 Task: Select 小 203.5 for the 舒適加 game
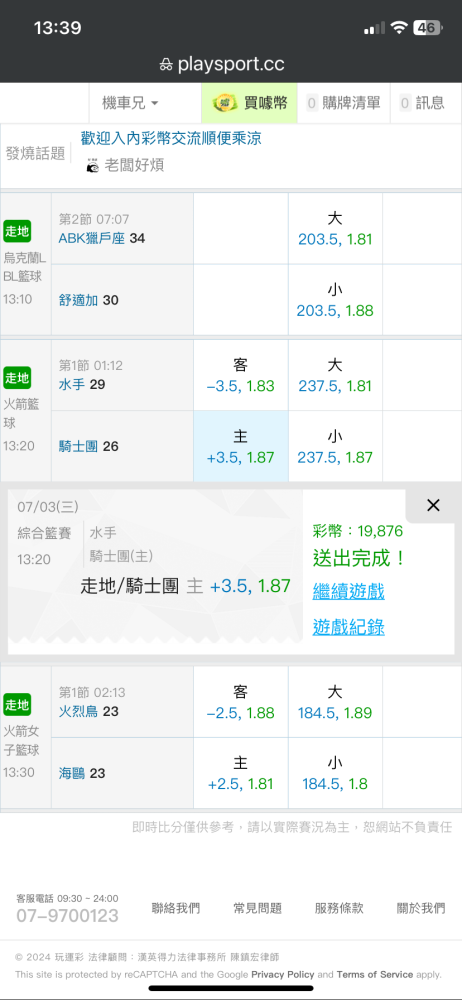336,300
